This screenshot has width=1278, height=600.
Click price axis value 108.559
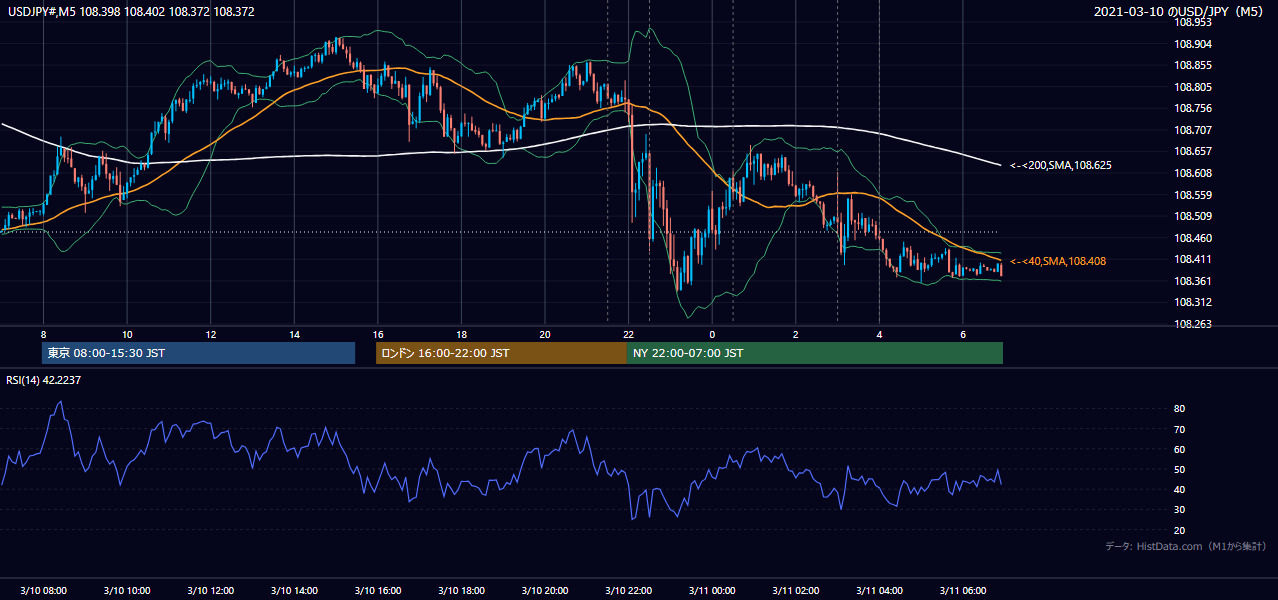1194,195
